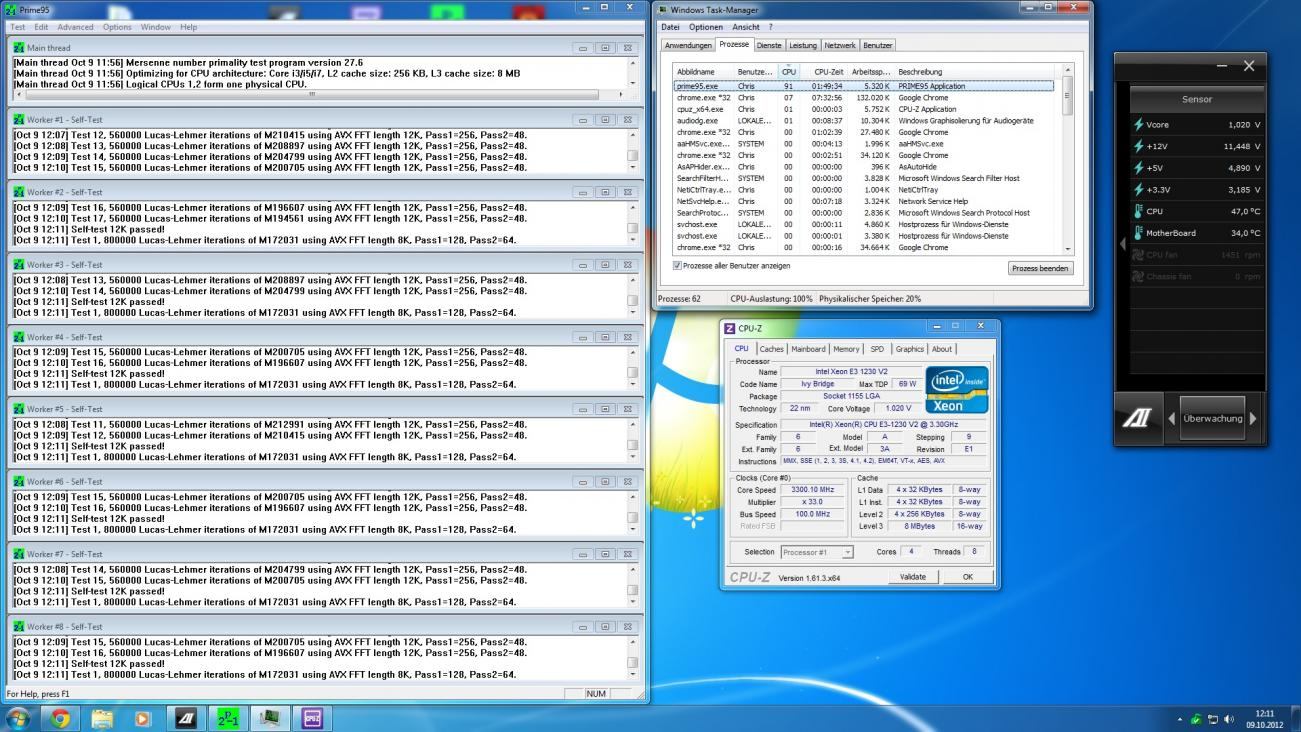Click the Überwachung button
1301x732 pixels.
(x=1212, y=419)
